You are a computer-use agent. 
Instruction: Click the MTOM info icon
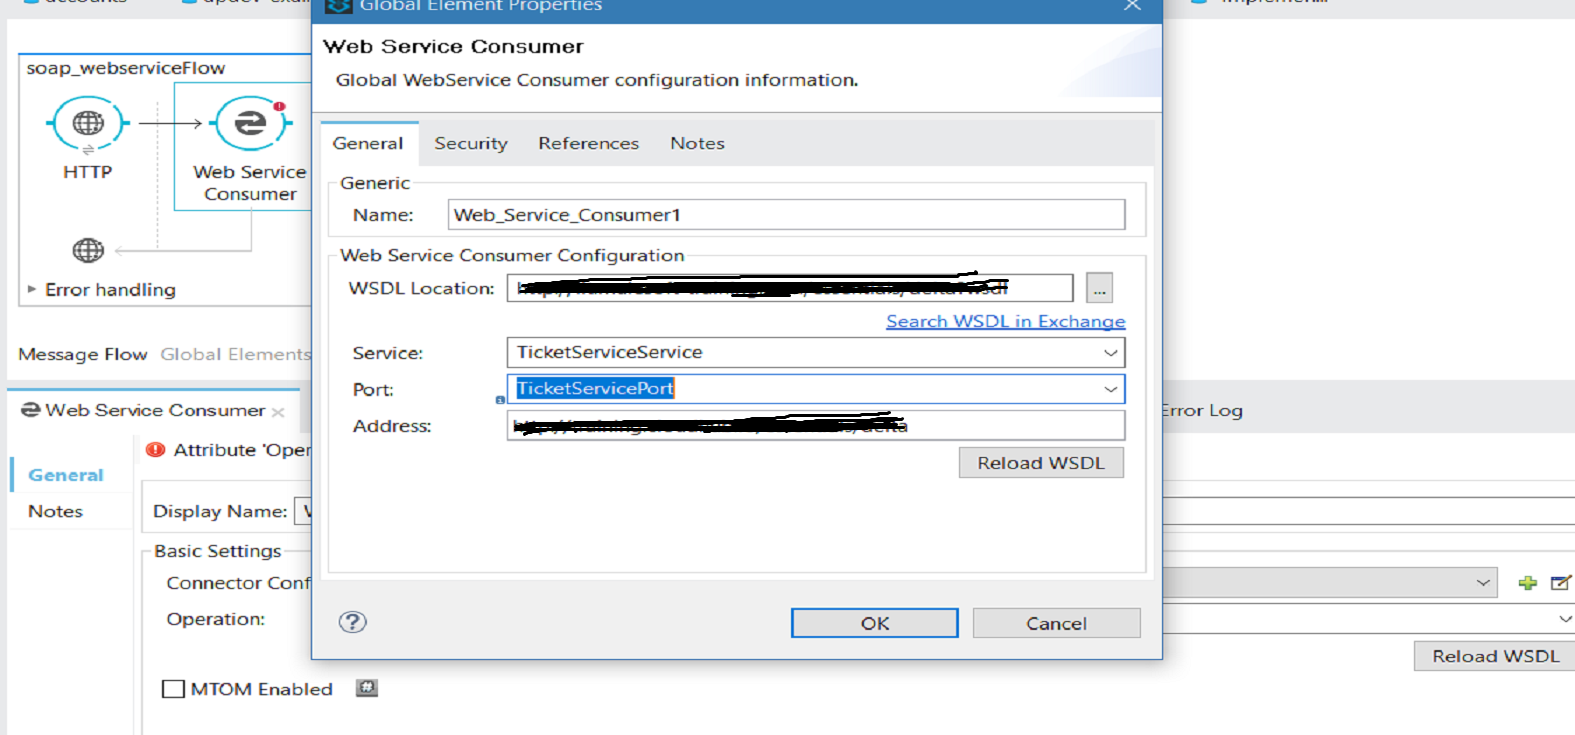(x=367, y=688)
